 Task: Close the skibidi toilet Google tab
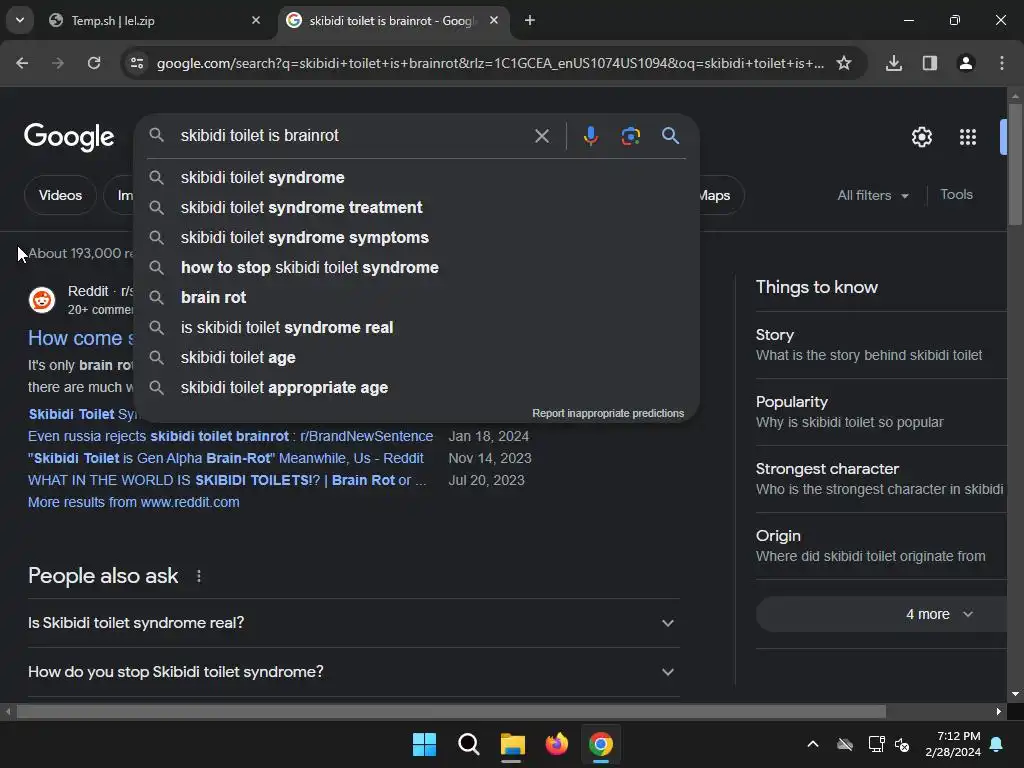click(x=494, y=20)
